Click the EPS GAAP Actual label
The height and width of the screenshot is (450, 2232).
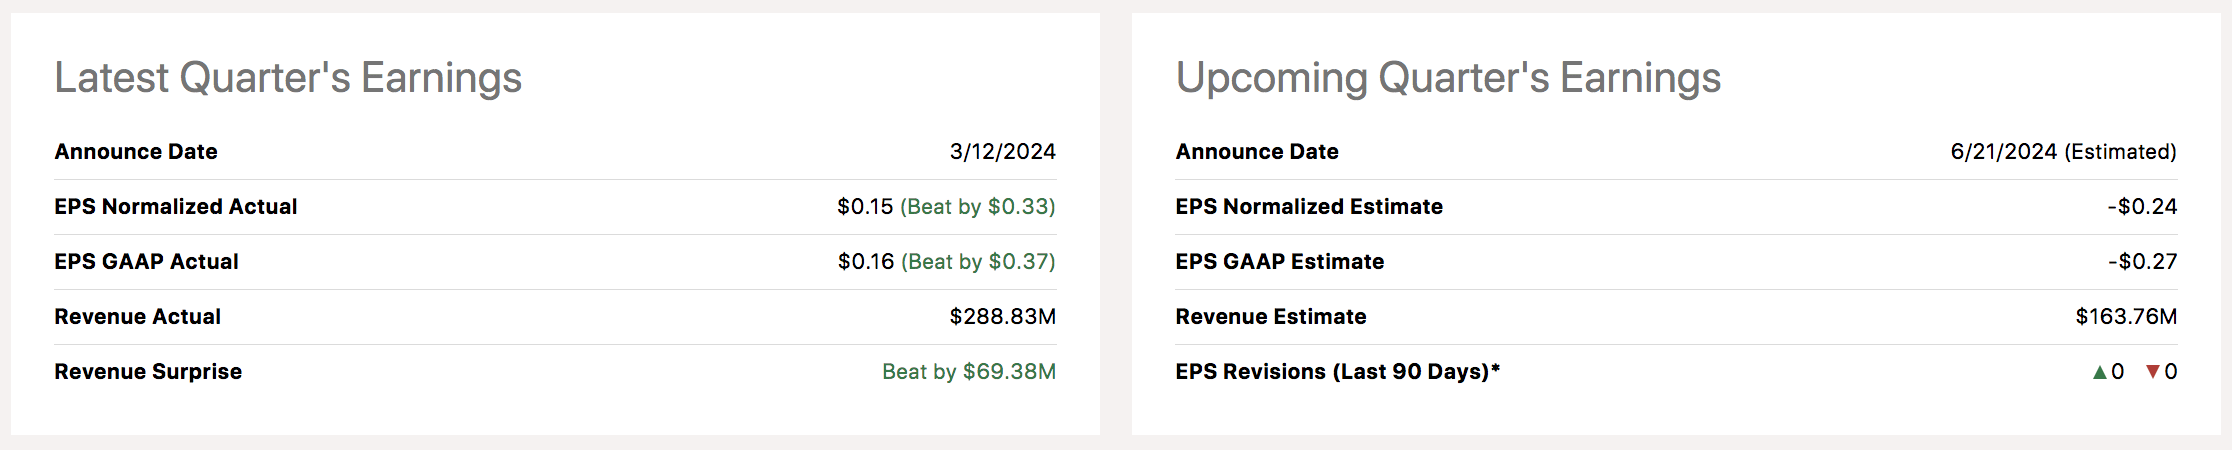click(x=146, y=262)
